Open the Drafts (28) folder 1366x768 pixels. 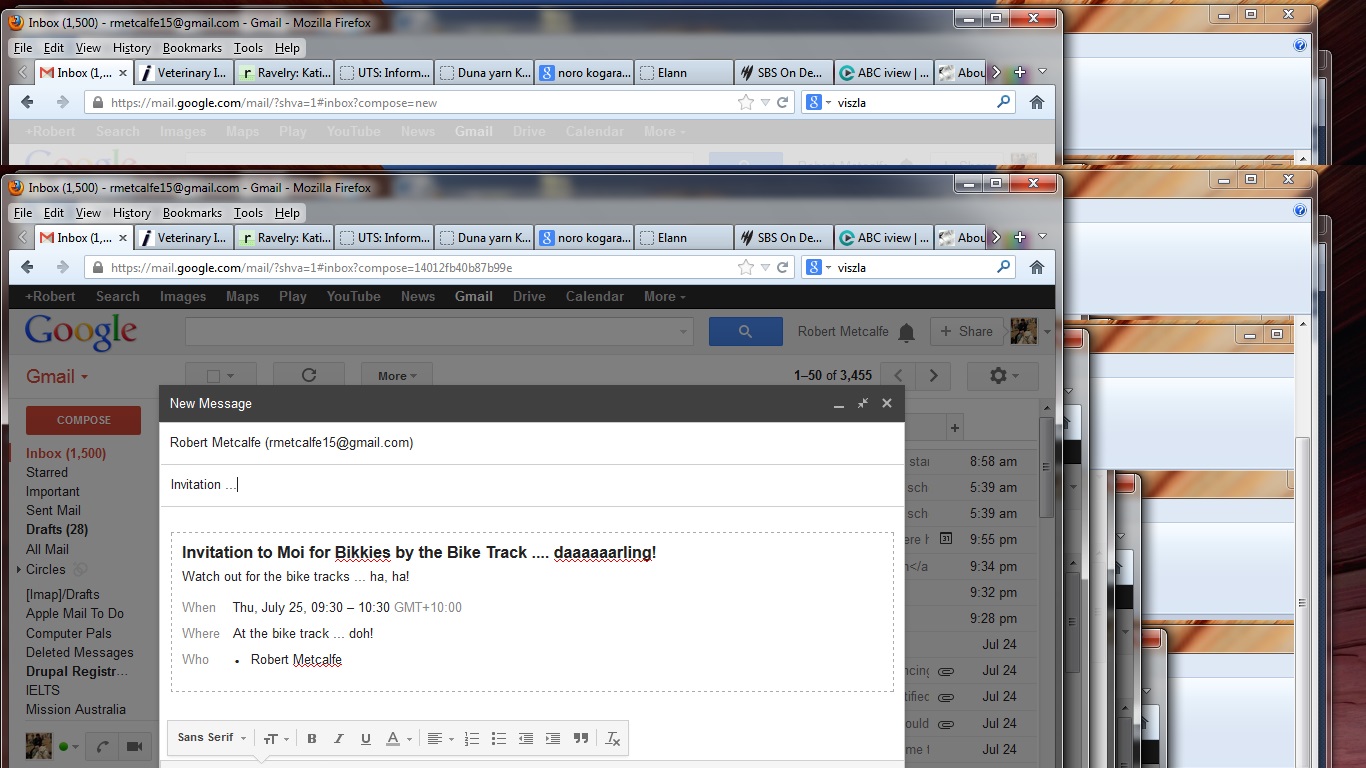click(57, 530)
